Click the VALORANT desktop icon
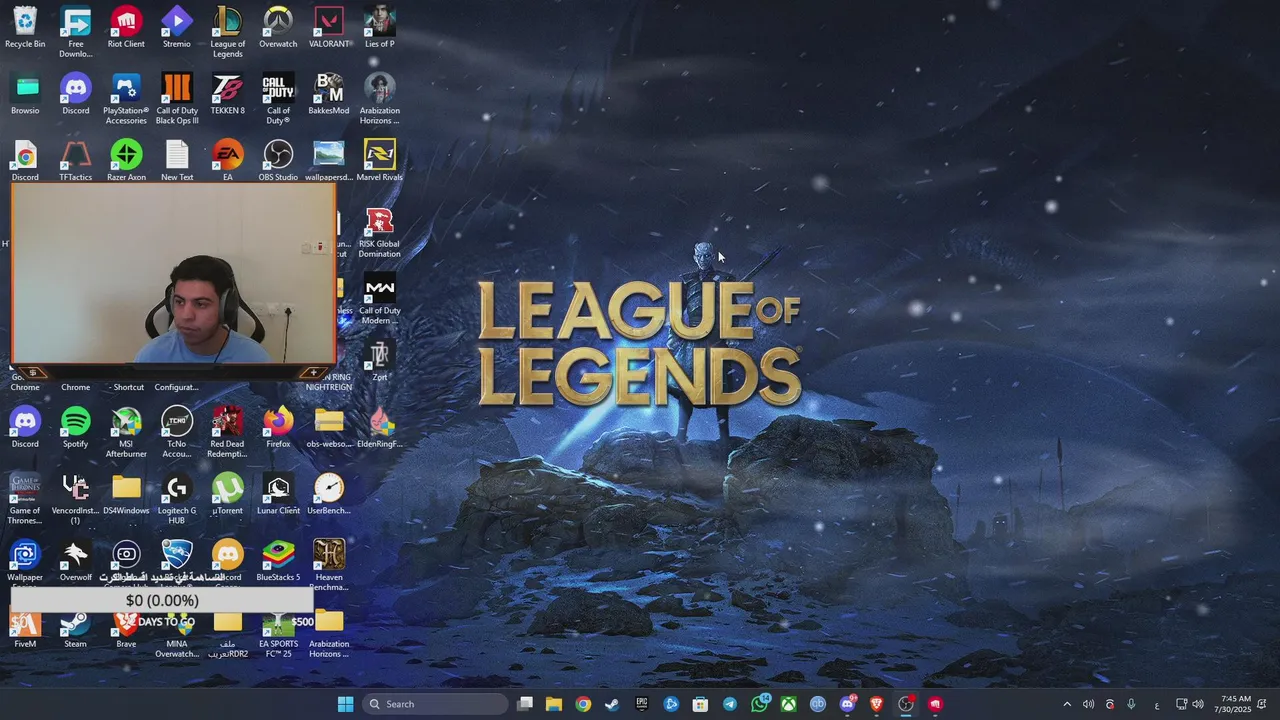 click(x=329, y=27)
